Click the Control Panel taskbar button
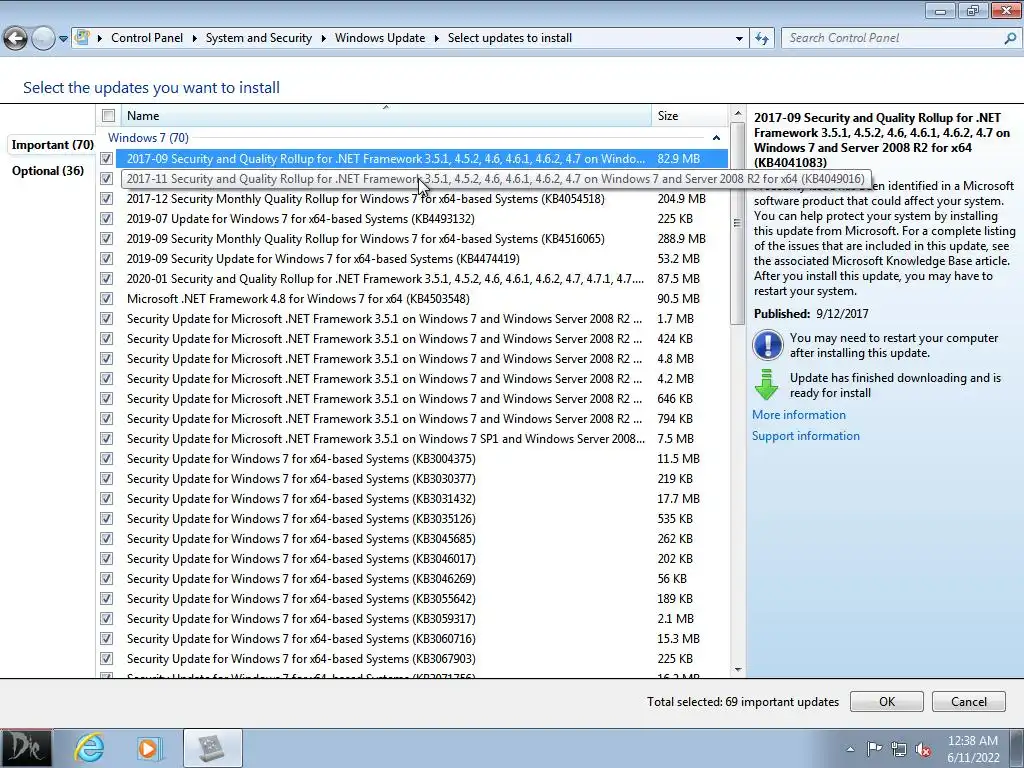 pos(212,748)
